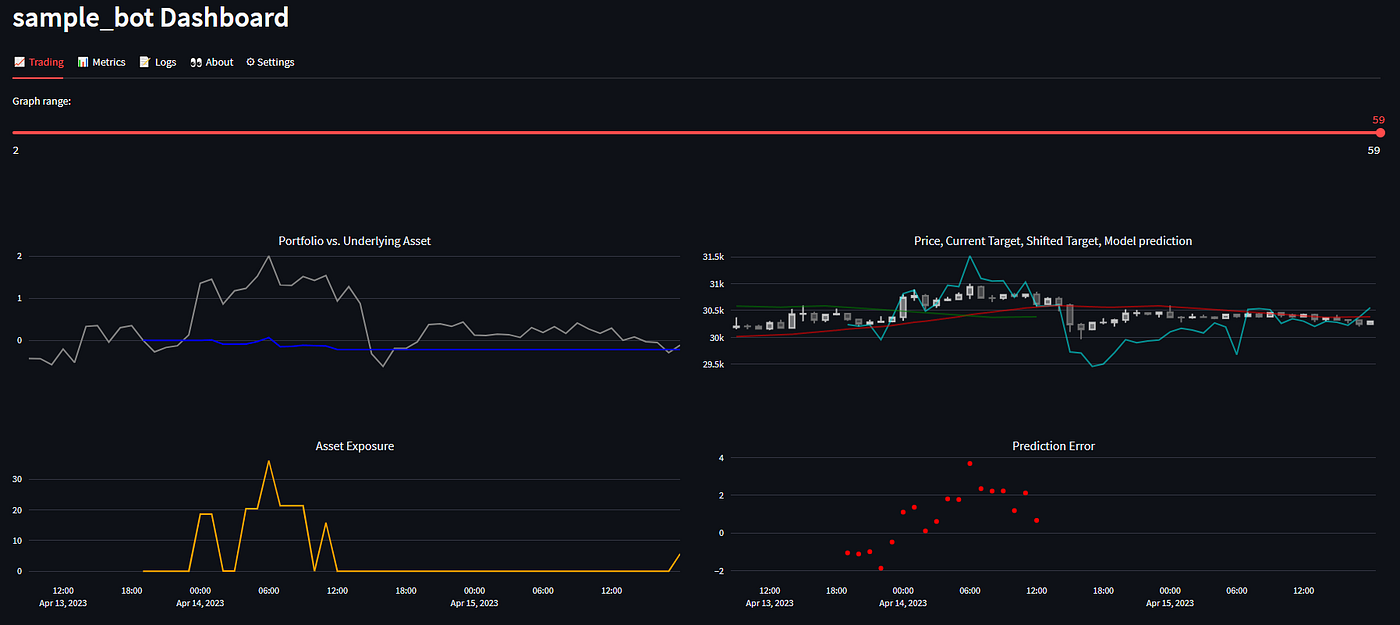
Task: Click the Prediction Error chart title
Action: pos(1053,446)
